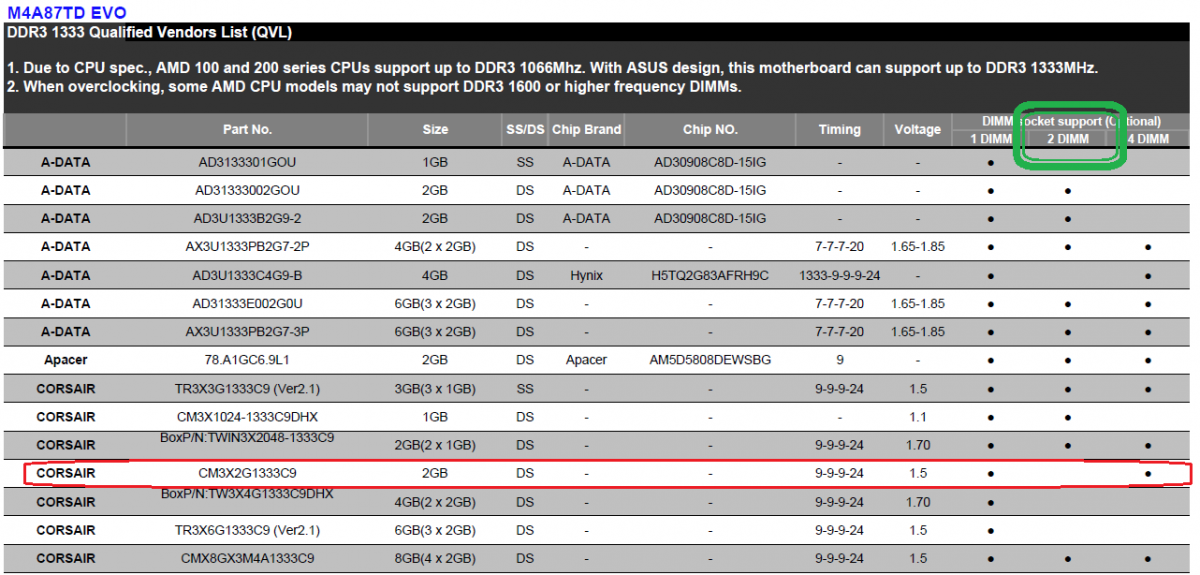Click the 8GB(4 x 2GB) size cell
1200x575 pixels.
435,558
